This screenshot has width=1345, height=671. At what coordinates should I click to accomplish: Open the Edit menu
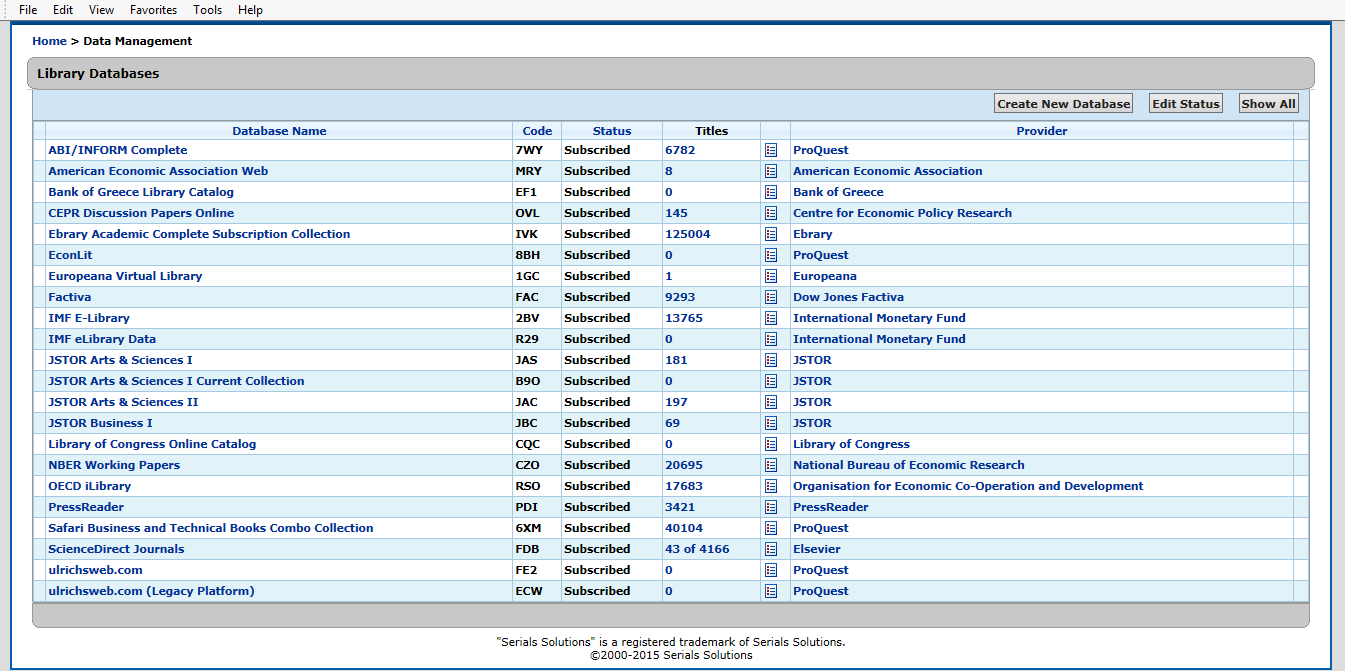tap(63, 10)
